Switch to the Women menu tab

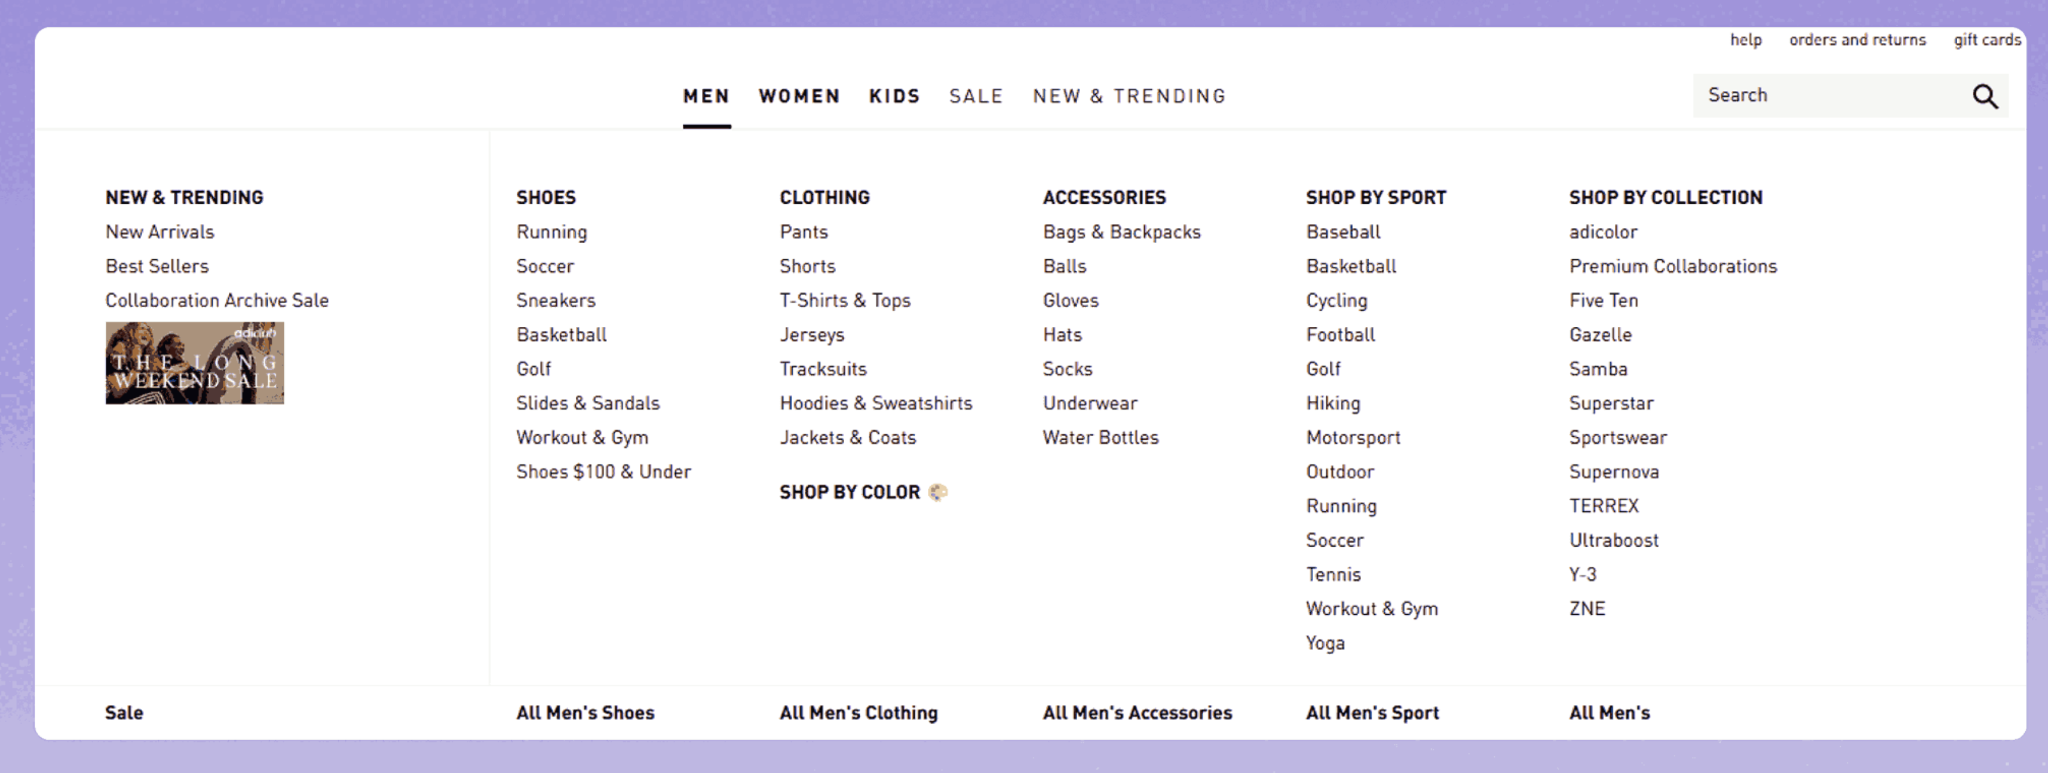pyautogui.click(x=799, y=96)
